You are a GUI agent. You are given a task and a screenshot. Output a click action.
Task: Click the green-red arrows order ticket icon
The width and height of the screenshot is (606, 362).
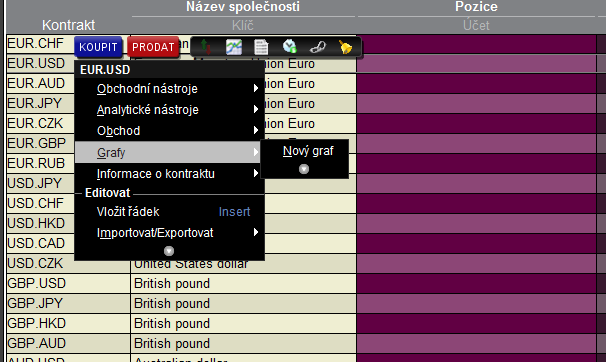click(x=206, y=47)
